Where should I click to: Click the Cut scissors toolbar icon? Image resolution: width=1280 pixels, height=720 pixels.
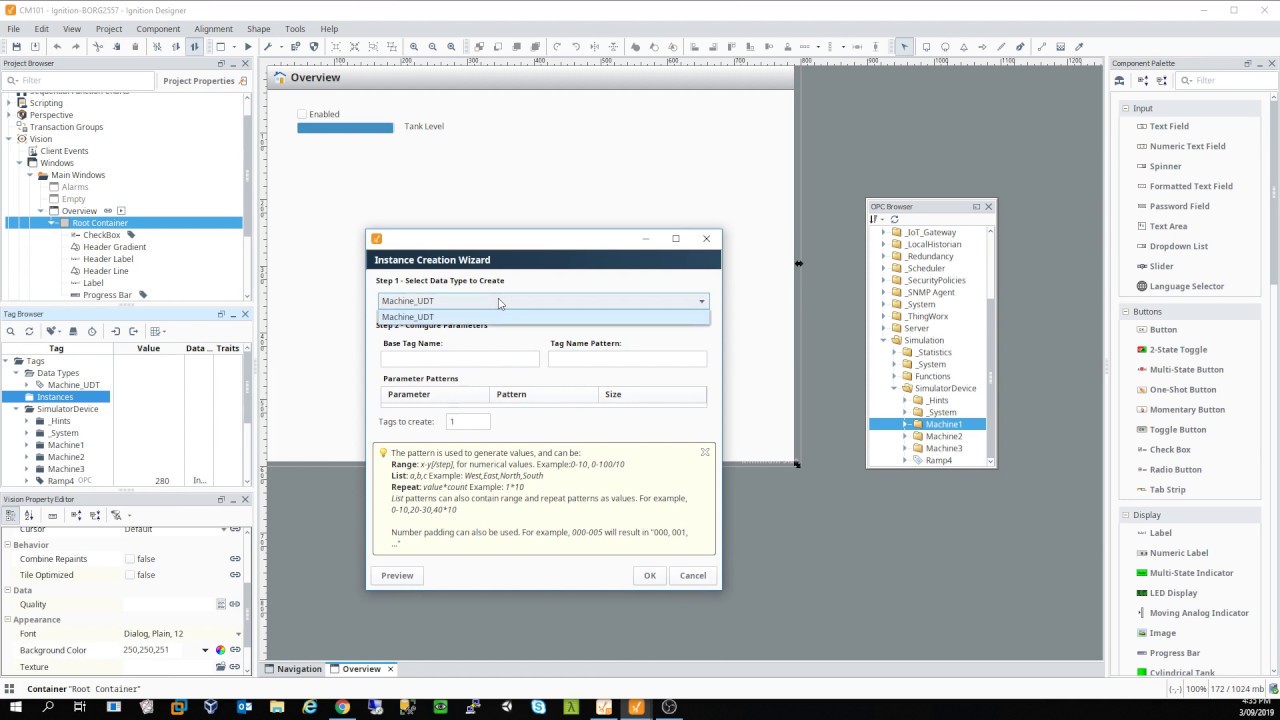(x=98, y=46)
